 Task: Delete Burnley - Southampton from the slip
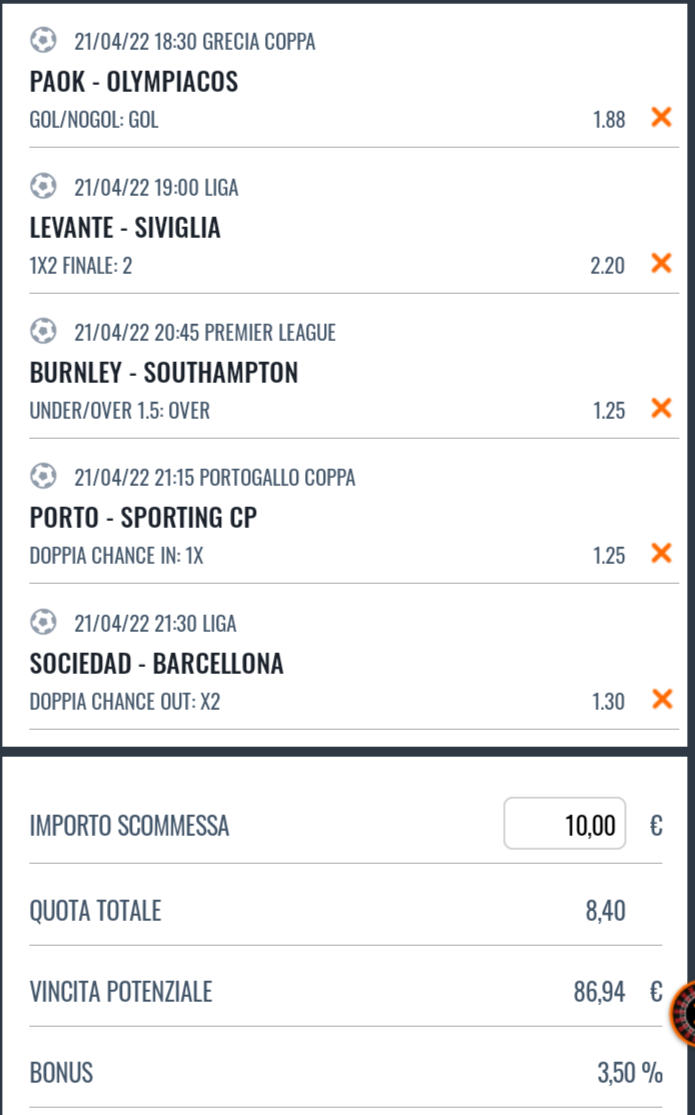[x=661, y=408]
